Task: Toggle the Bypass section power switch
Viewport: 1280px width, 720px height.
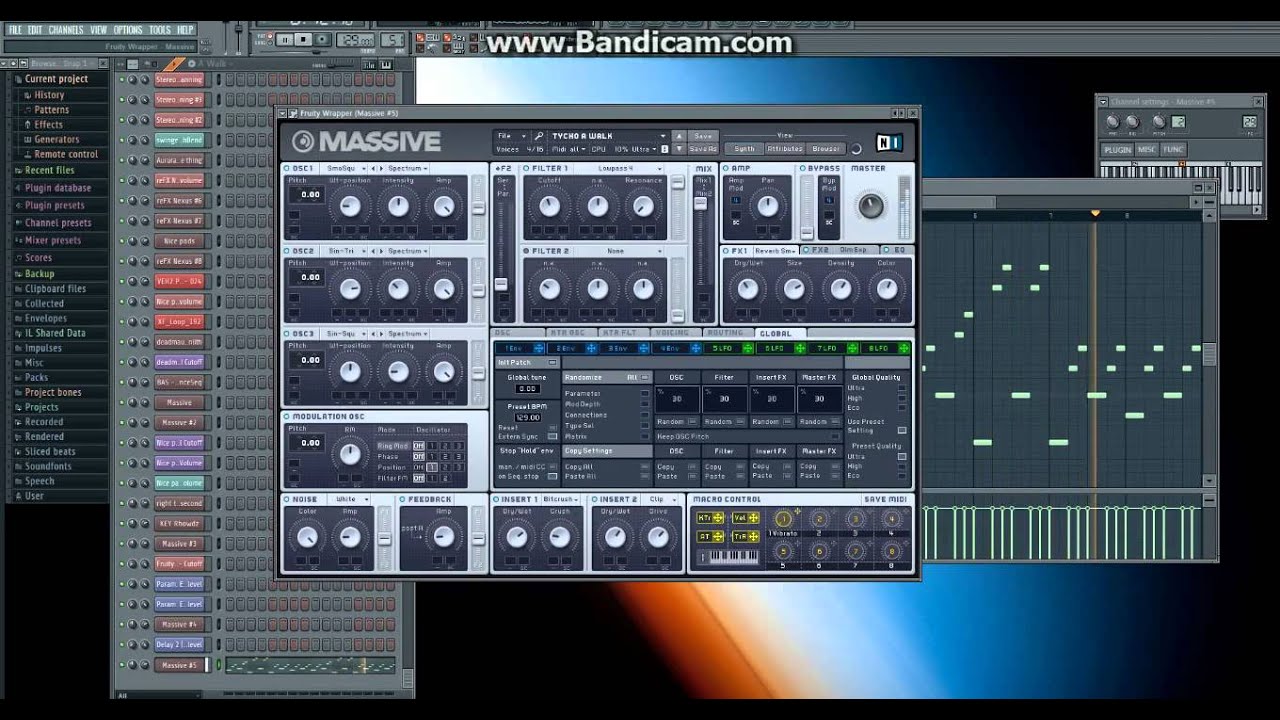Action: click(x=802, y=168)
